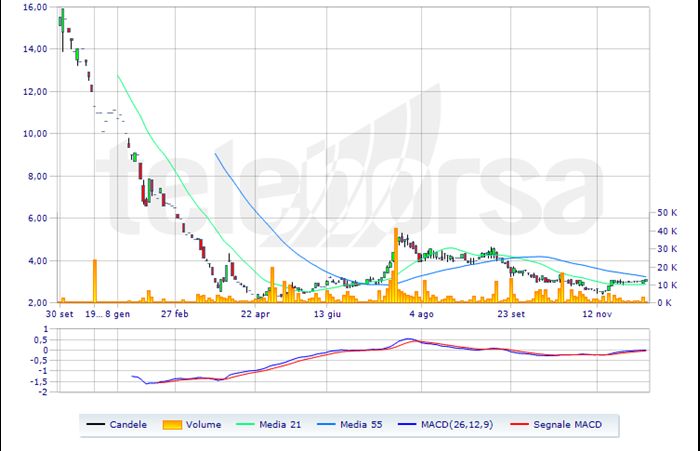700x451 pixels.
Task: Click the 50 K volume axis label
Action: click(666, 213)
